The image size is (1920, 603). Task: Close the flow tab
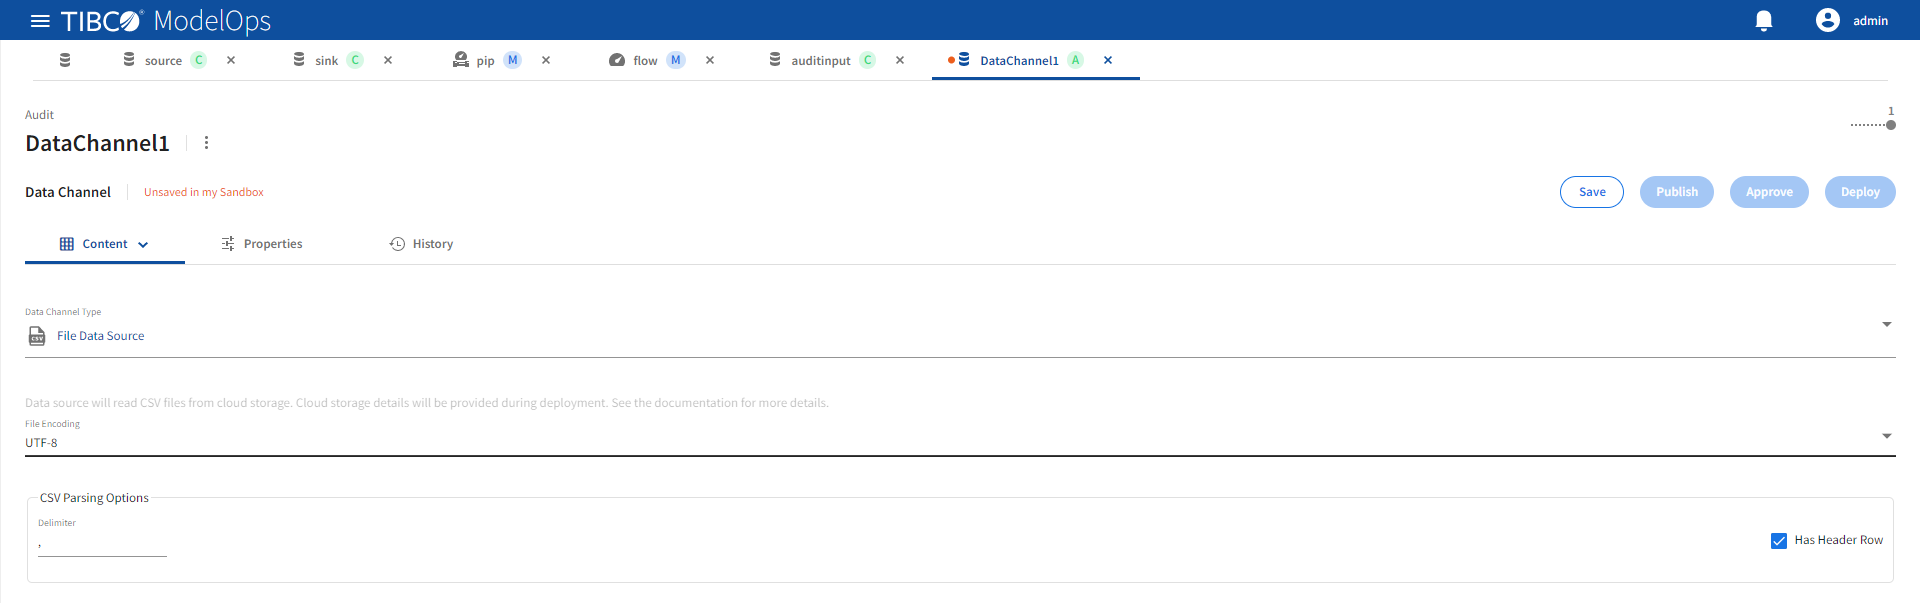[710, 60]
